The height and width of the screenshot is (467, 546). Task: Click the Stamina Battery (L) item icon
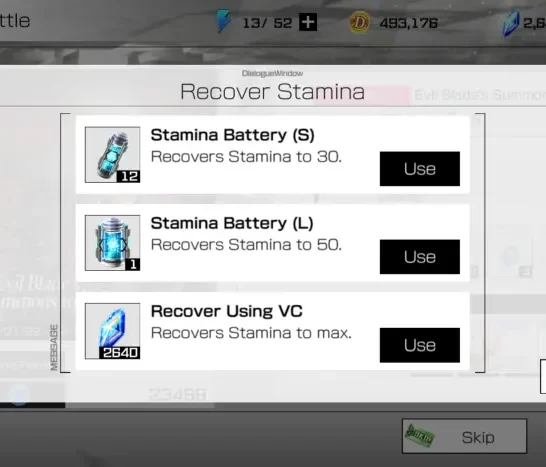[112, 243]
